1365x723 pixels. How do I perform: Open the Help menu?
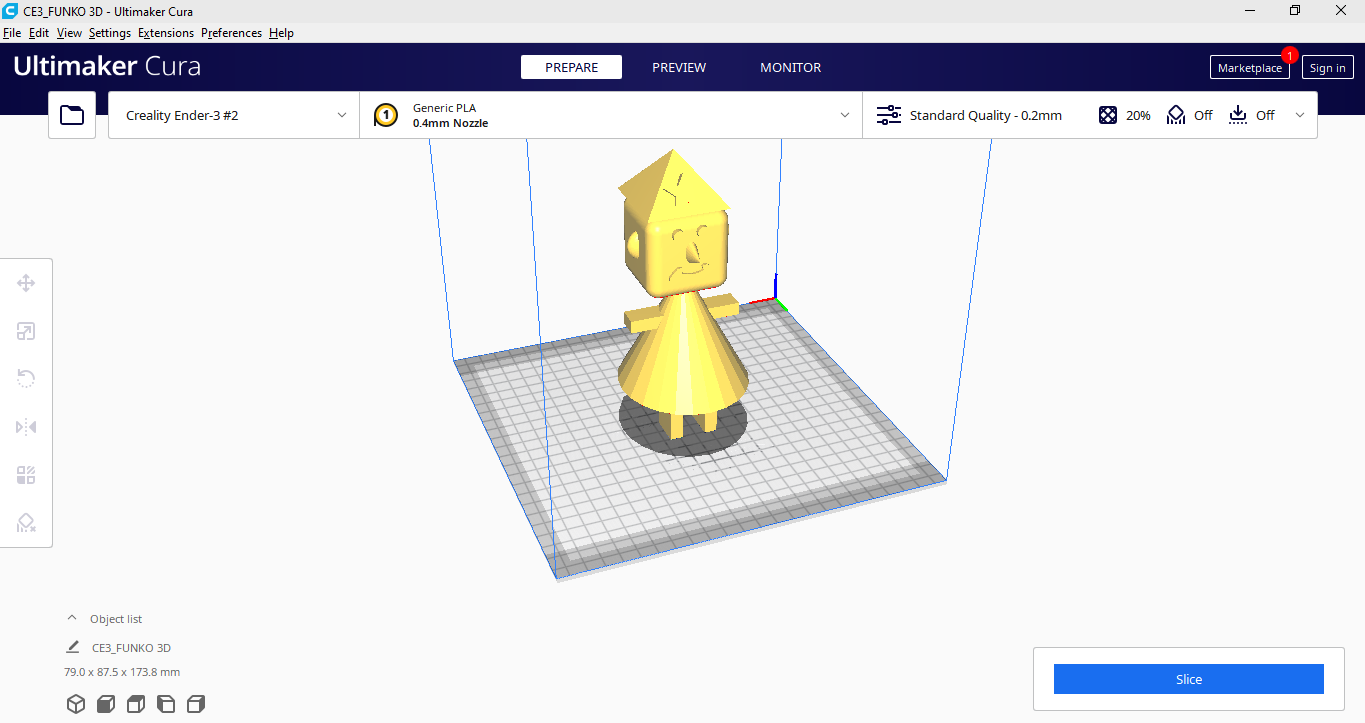[x=281, y=33]
